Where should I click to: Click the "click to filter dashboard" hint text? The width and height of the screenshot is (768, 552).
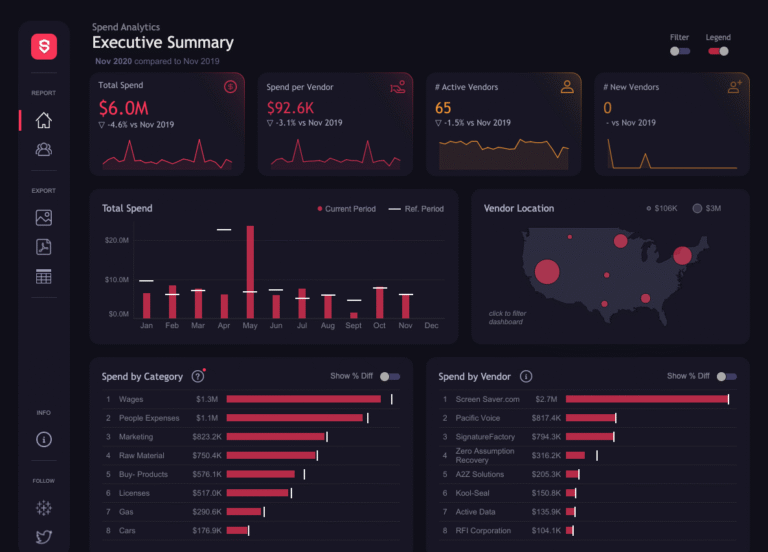click(x=507, y=317)
